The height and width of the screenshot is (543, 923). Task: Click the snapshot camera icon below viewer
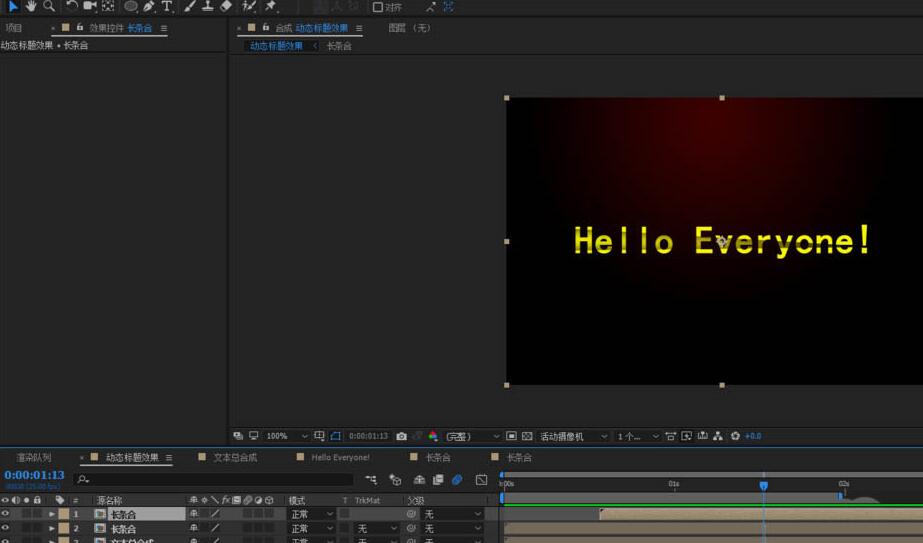[x=401, y=436]
